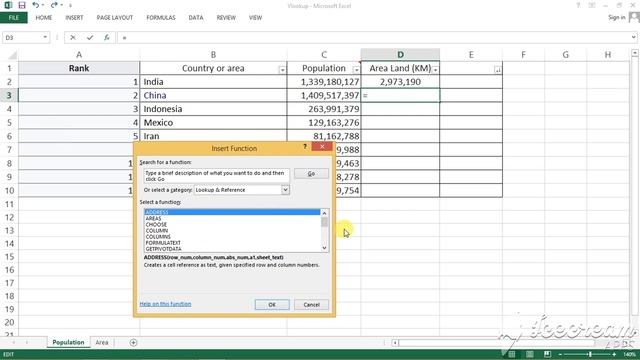This screenshot has width=640, height=360.
Task: Click the new sheet plus icon
Action: pyautogui.click(x=133, y=342)
